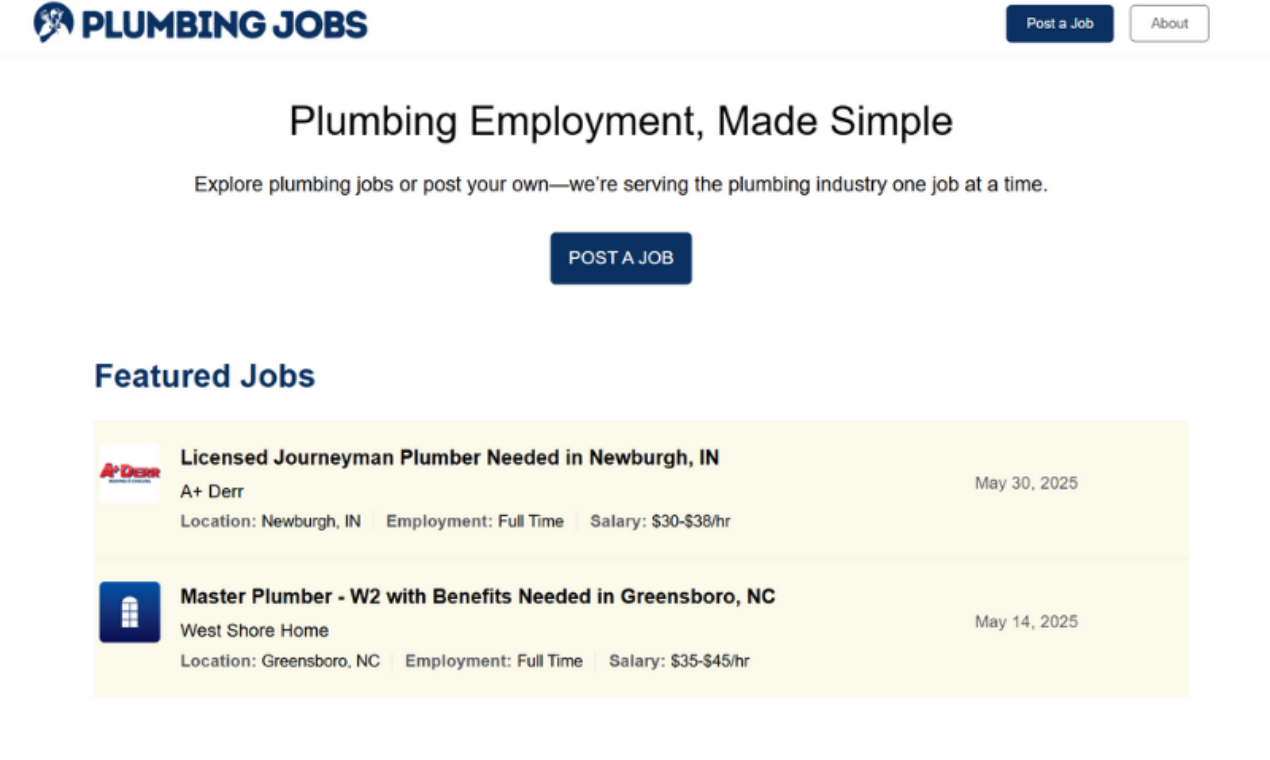Click the plumber mascot emblem in the header
The image size is (1270, 760).
[x=52, y=22]
